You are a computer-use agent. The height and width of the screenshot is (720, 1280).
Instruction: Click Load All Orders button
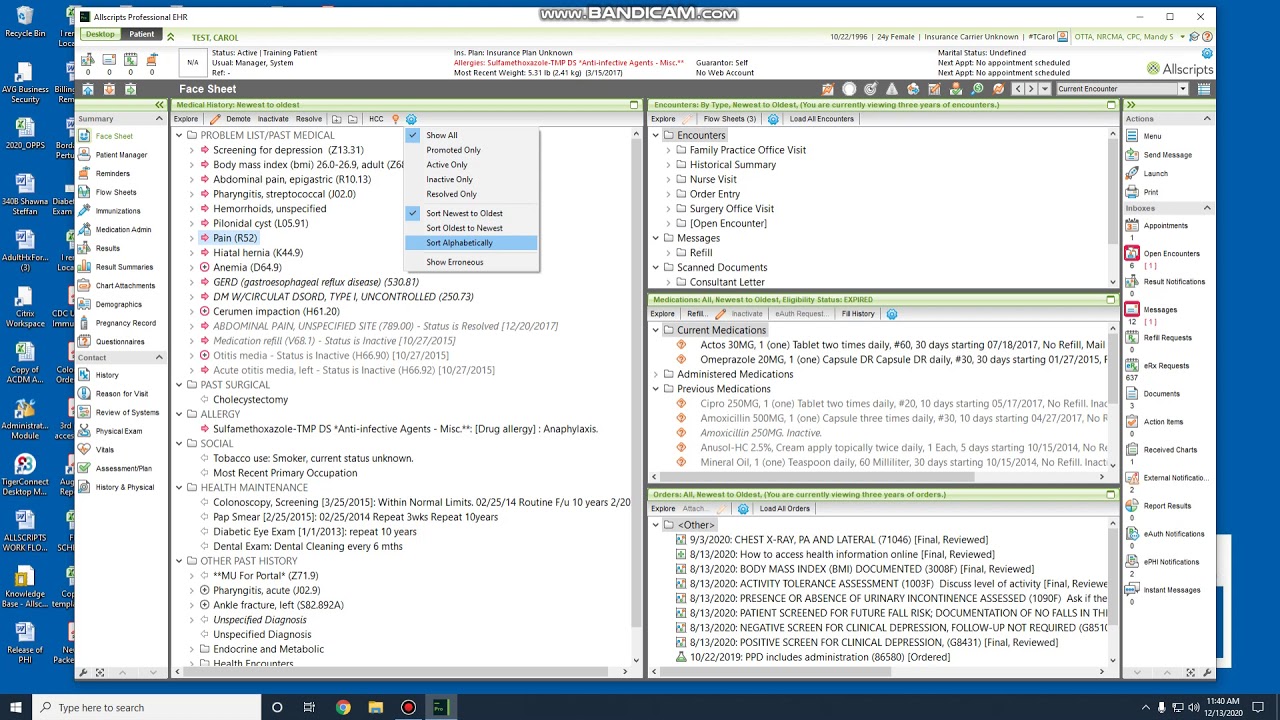[x=784, y=509]
